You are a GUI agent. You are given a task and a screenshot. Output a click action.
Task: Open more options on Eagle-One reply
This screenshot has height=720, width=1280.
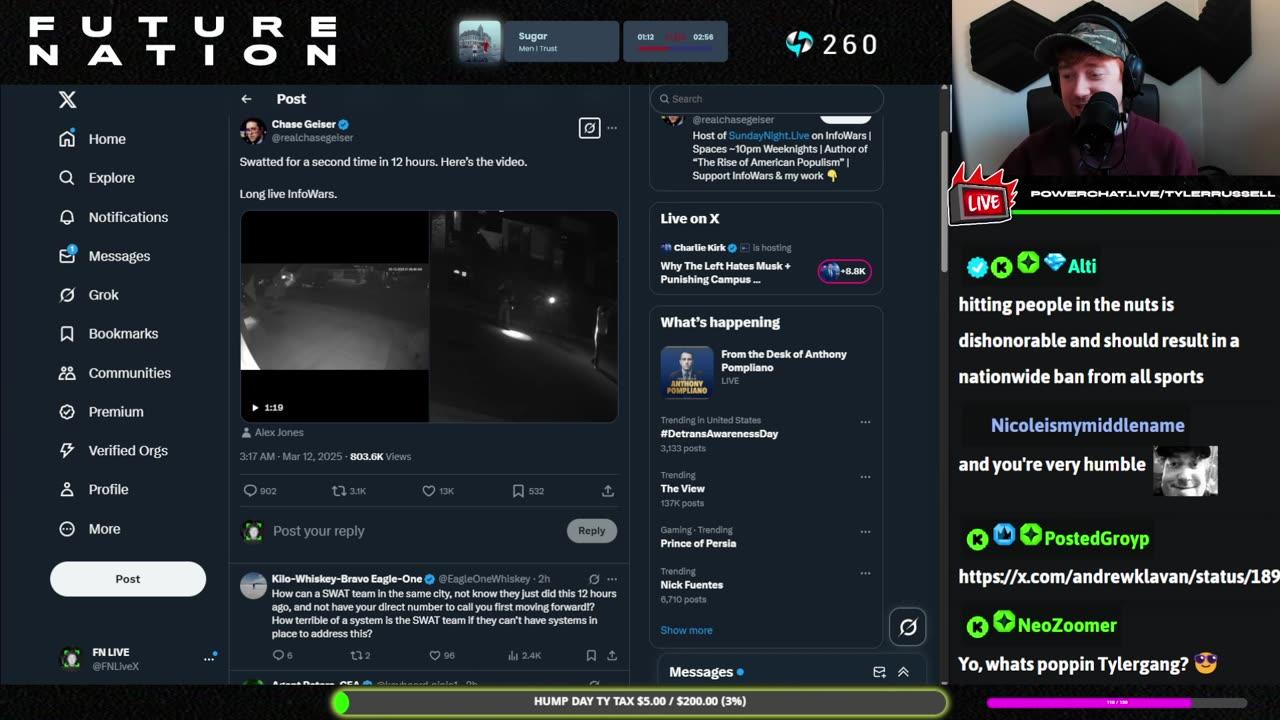point(612,579)
